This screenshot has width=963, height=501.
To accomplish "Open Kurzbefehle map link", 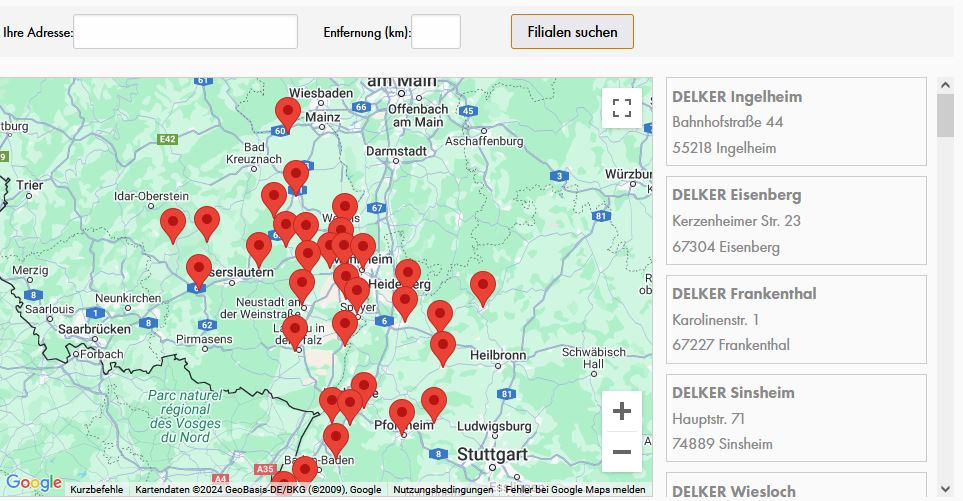I will [x=96, y=489].
